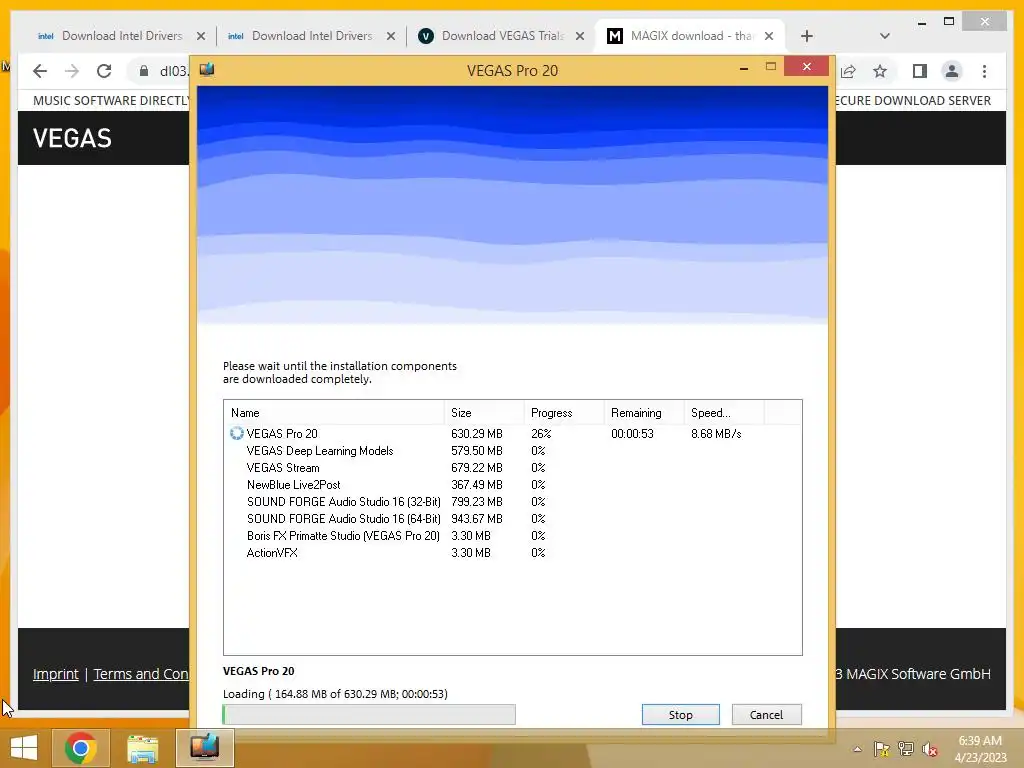The height and width of the screenshot is (768, 1024).
Task: Minimize the VEGAS Pro 20 installer window
Action: (x=743, y=68)
